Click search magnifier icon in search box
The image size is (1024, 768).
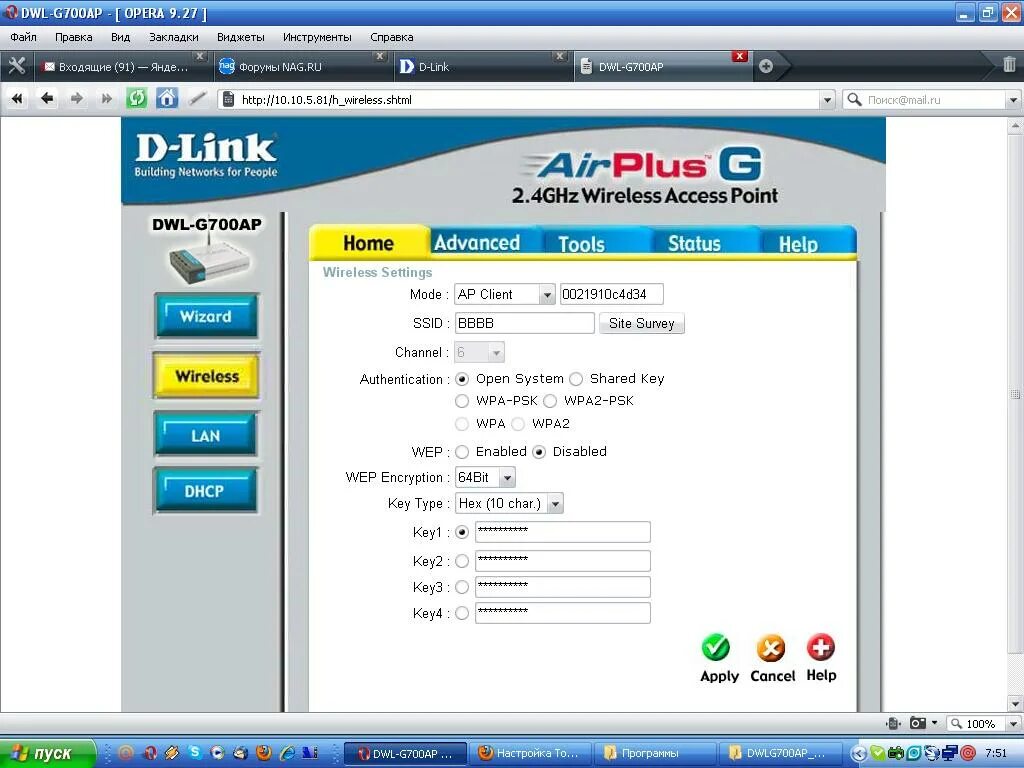click(x=854, y=100)
